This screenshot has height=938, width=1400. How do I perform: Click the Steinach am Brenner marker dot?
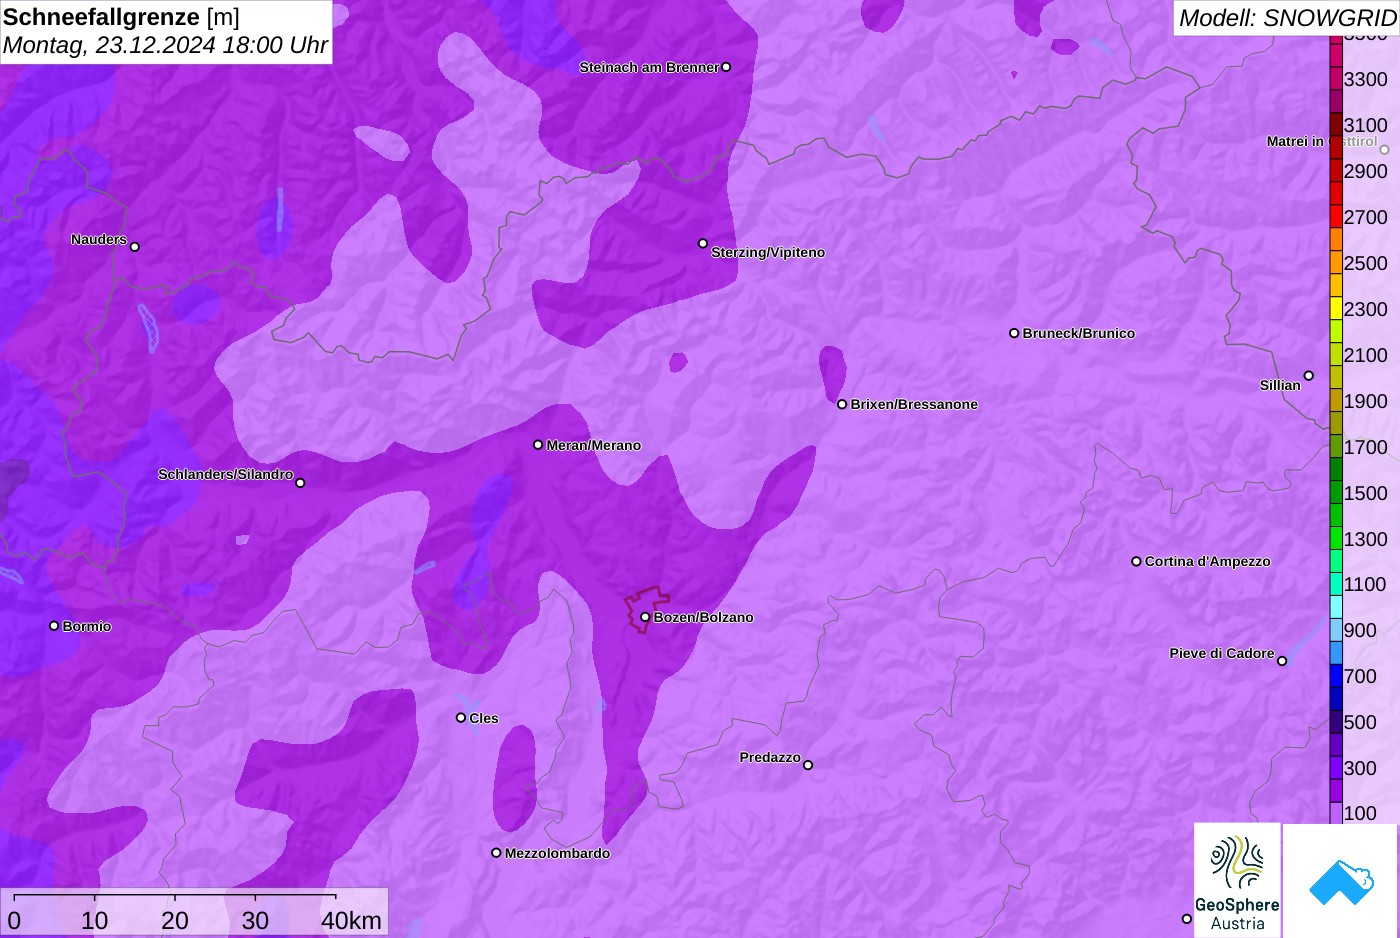(726, 67)
